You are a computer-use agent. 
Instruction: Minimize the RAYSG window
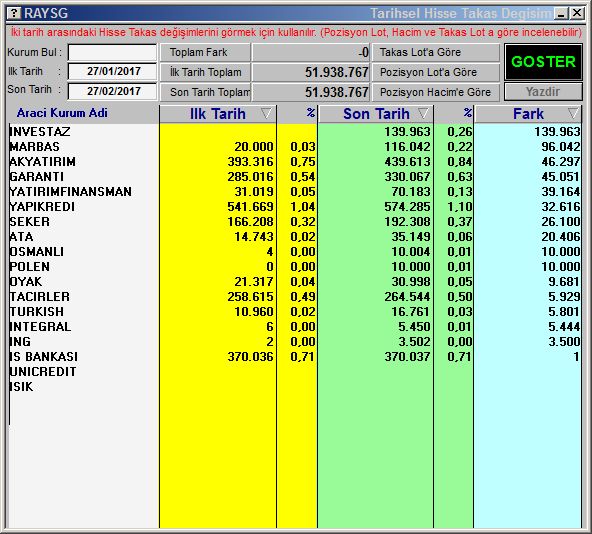[x=561, y=14]
